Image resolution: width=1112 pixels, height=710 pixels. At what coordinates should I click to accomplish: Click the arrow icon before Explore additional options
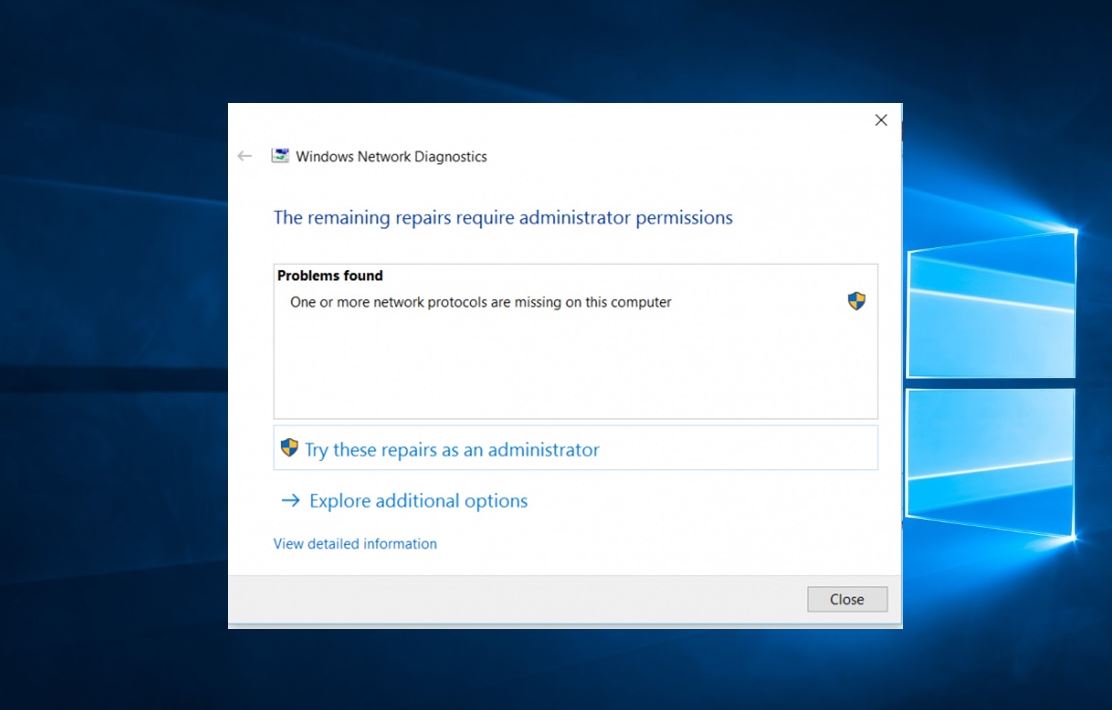[290, 501]
